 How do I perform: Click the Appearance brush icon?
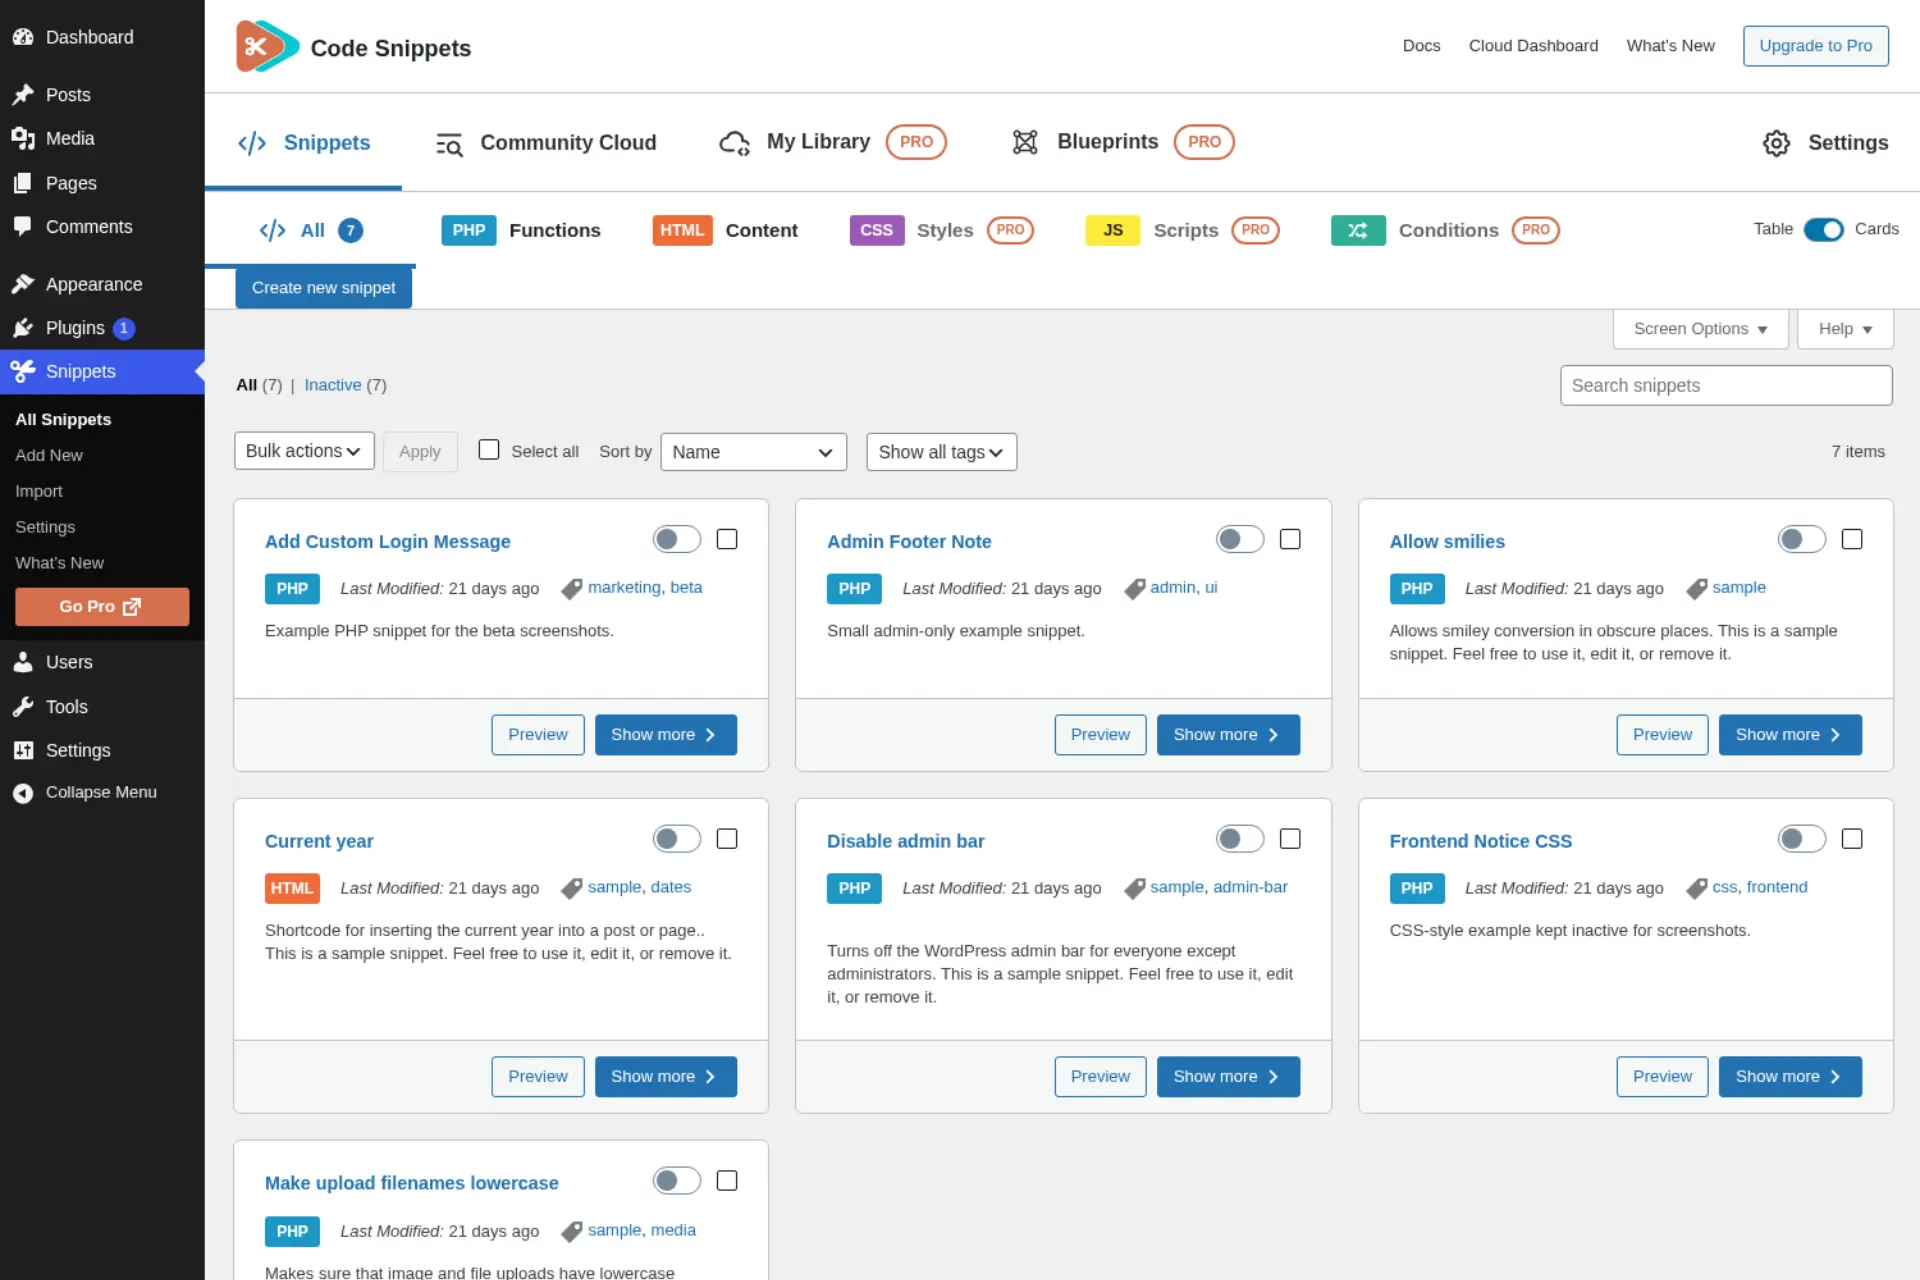pyautogui.click(x=23, y=284)
